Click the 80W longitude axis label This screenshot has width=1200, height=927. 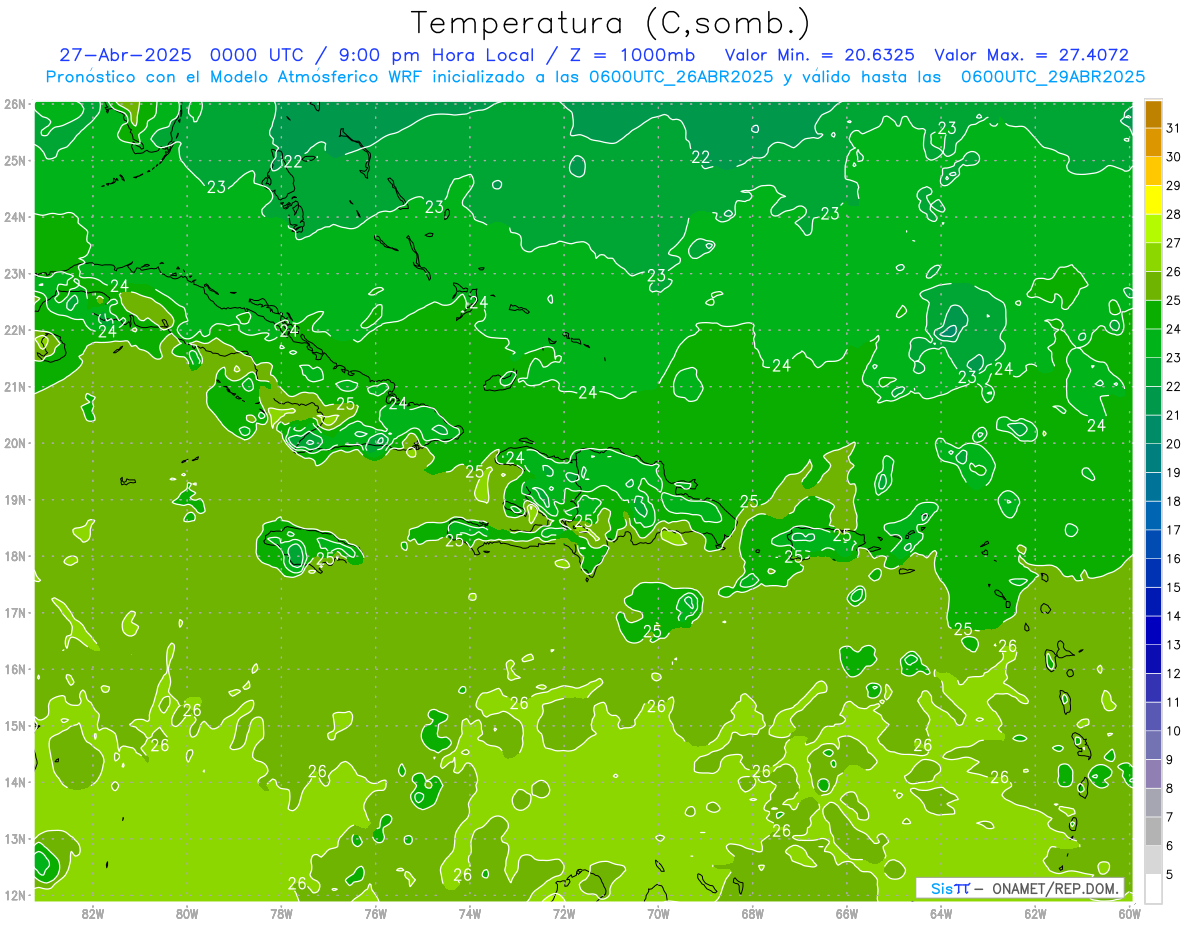pos(187,913)
